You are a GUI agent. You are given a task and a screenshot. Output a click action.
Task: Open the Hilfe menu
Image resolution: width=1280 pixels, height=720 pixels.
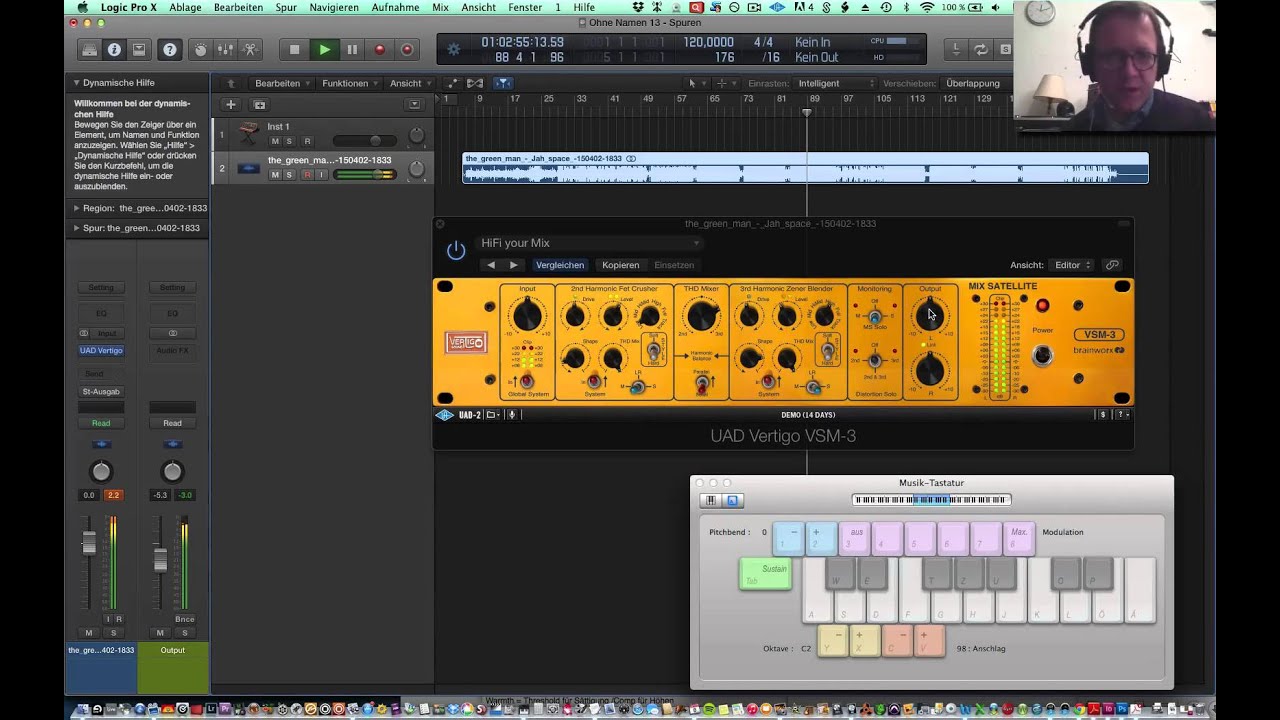[584, 7]
